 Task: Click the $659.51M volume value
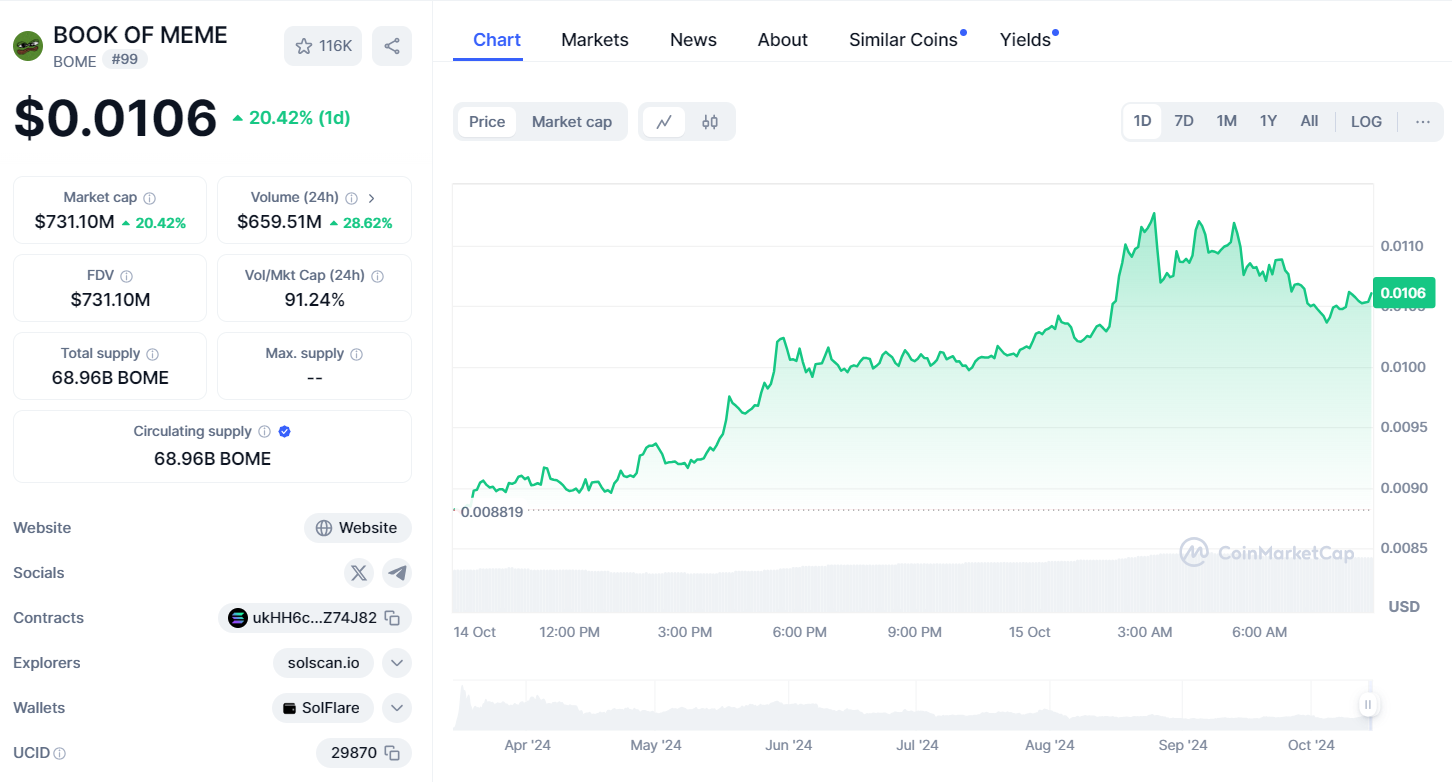click(x=279, y=222)
